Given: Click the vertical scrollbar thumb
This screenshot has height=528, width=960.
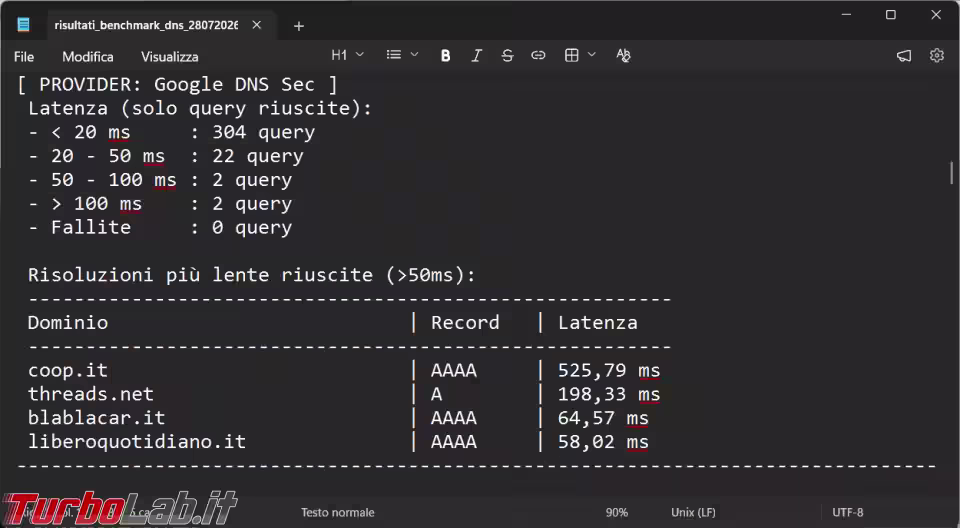Looking at the screenshot, I should 951,173.
